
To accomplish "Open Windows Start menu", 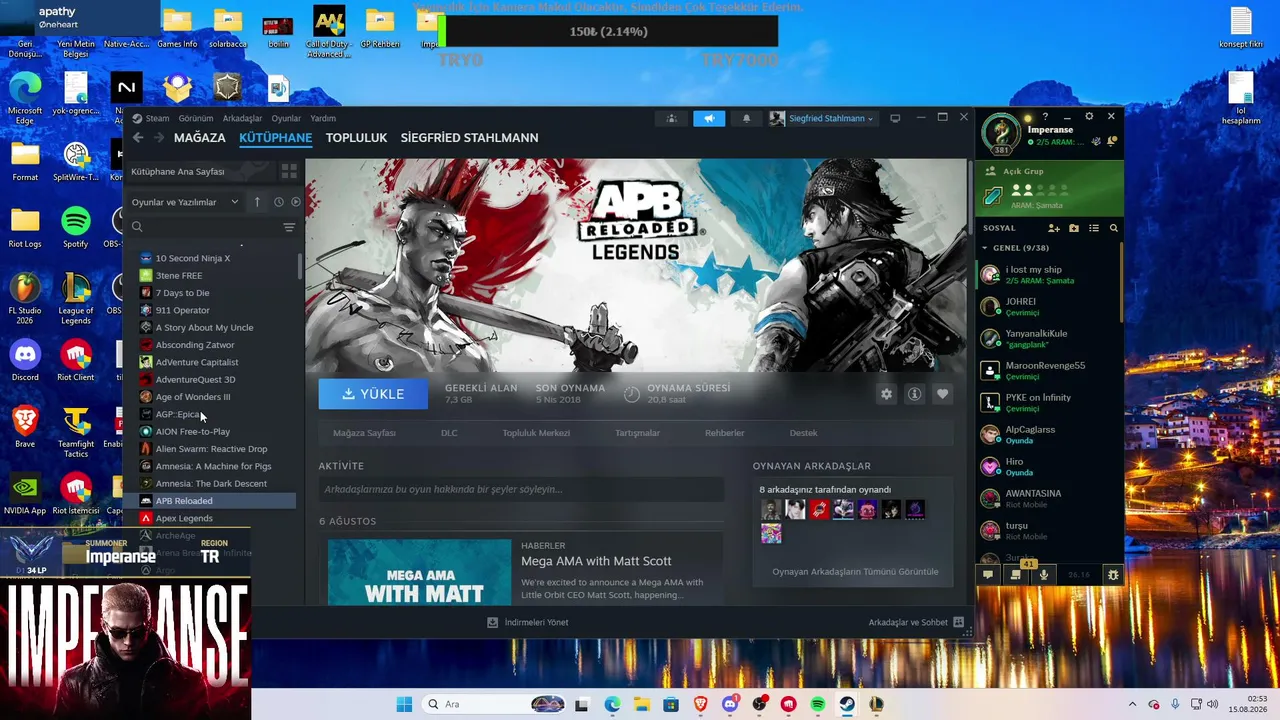I will pos(404,704).
